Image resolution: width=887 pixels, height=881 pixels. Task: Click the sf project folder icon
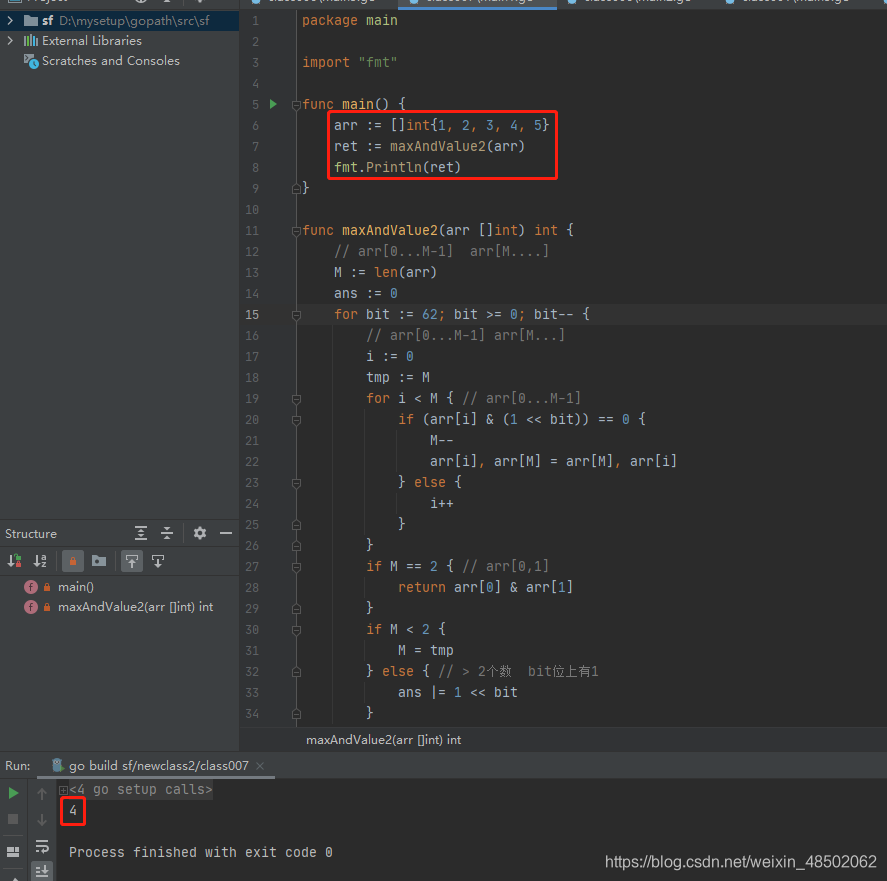pos(31,21)
